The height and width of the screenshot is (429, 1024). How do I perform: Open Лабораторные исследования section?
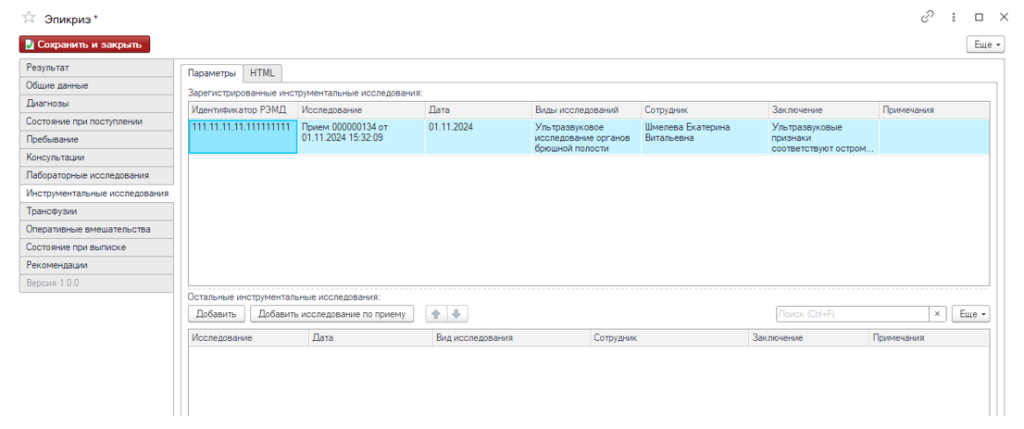click(x=97, y=176)
